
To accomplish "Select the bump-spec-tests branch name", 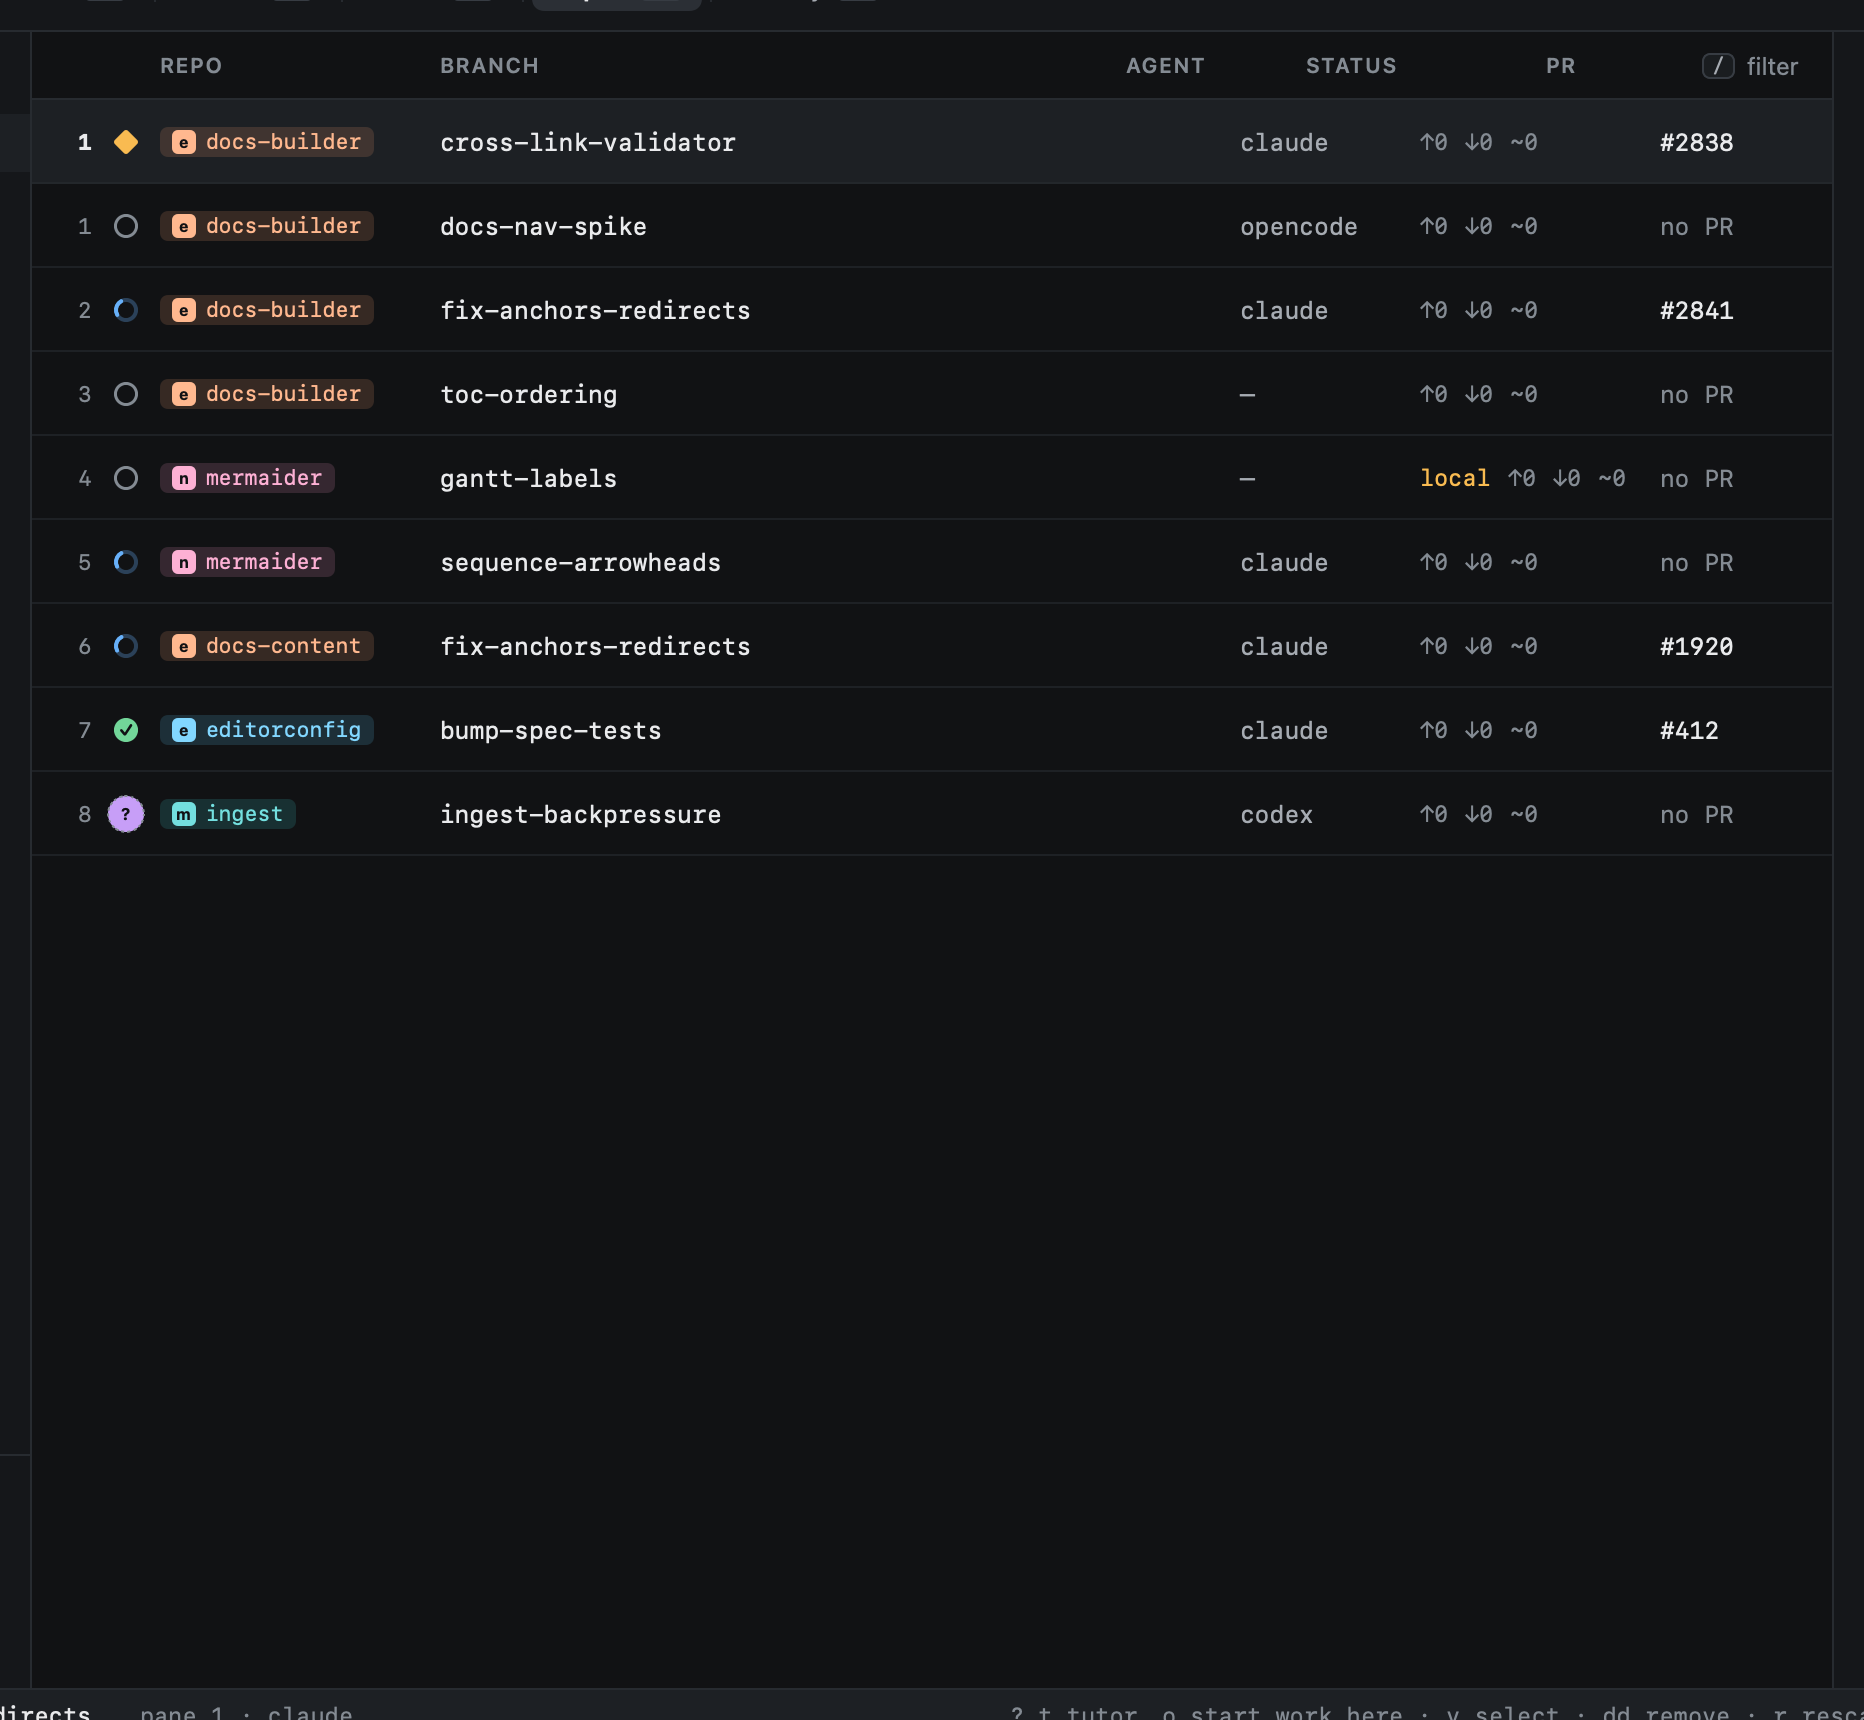I will [551, 731].
